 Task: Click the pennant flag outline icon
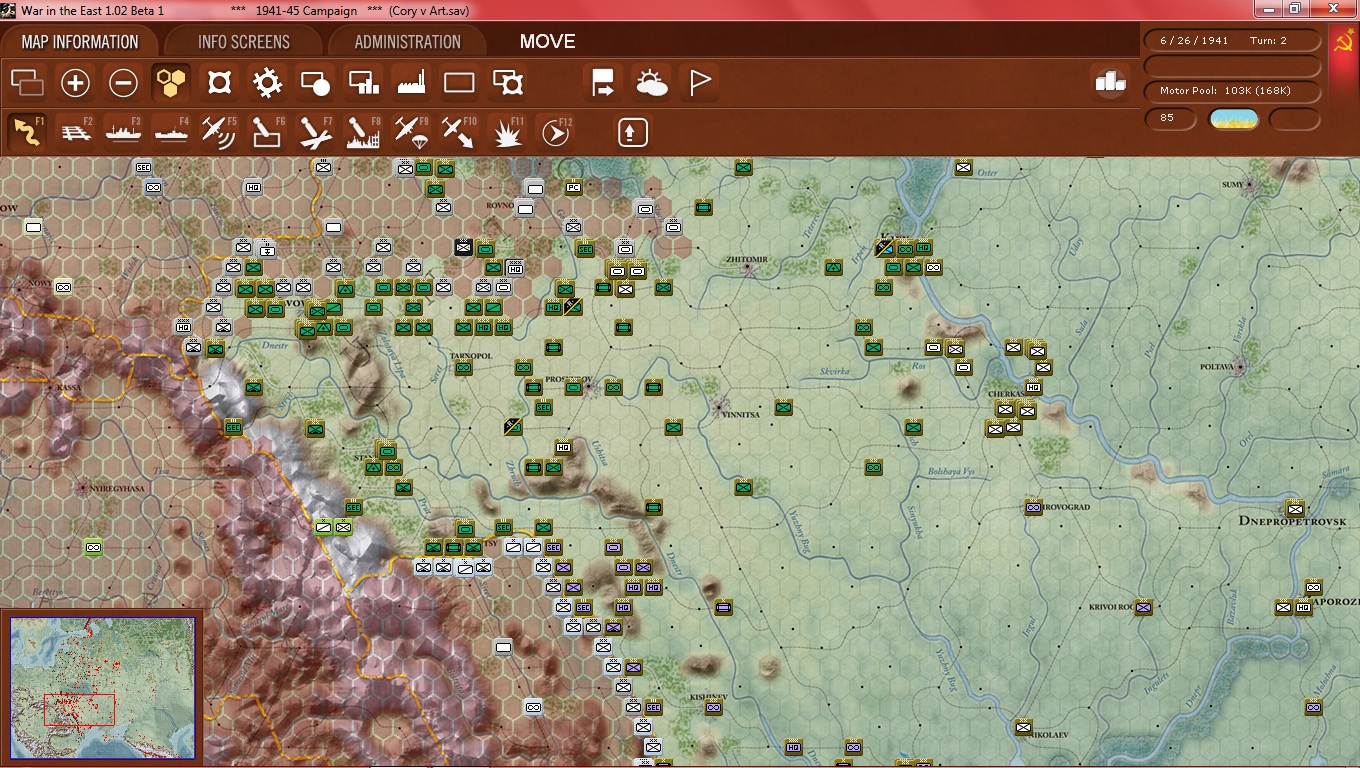coord(700,82)
